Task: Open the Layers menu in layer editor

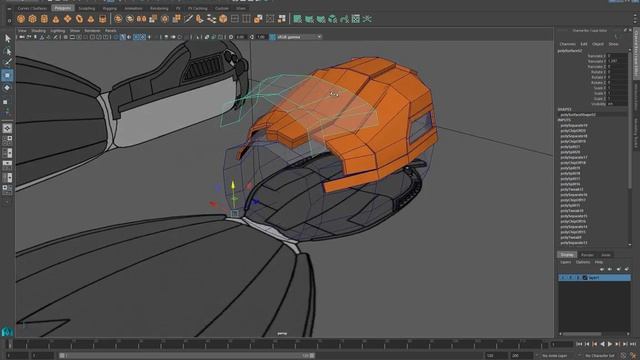Action: pos(566,262)
